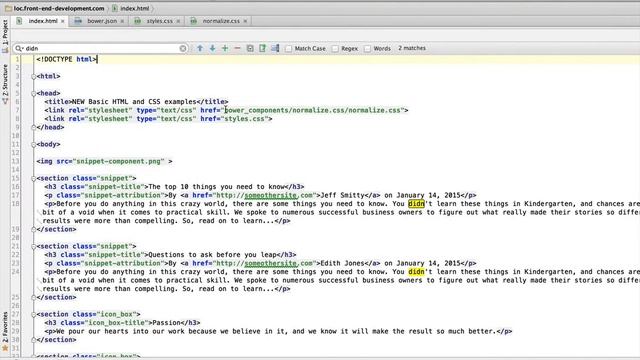640x360 pixels.
Task: Click 'The top 10 things you need to know' heading
Action: click(216, 187)
